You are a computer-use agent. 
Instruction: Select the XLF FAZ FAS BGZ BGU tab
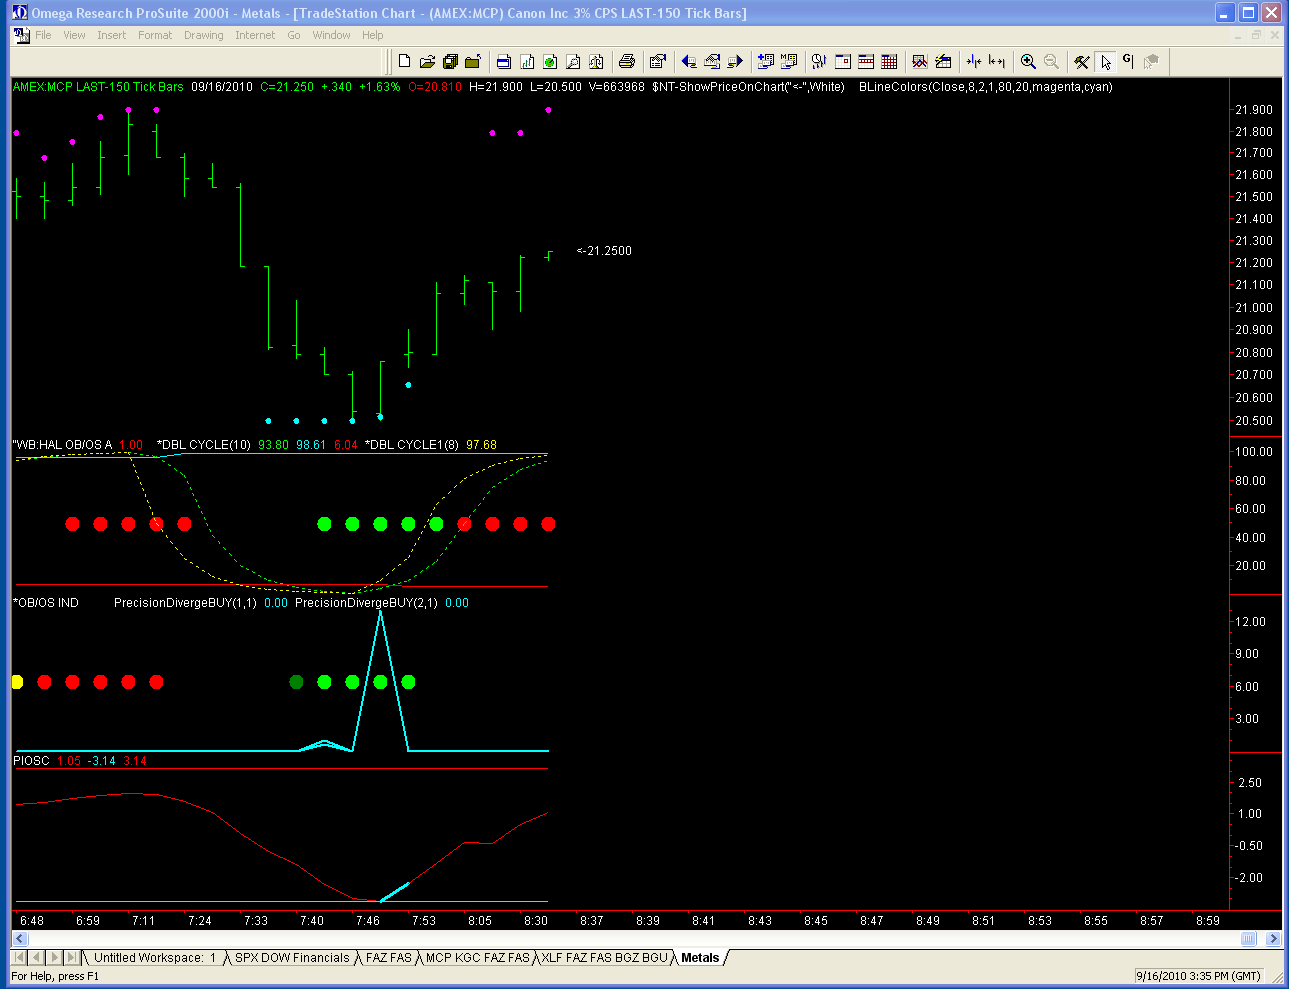point(604,958)
